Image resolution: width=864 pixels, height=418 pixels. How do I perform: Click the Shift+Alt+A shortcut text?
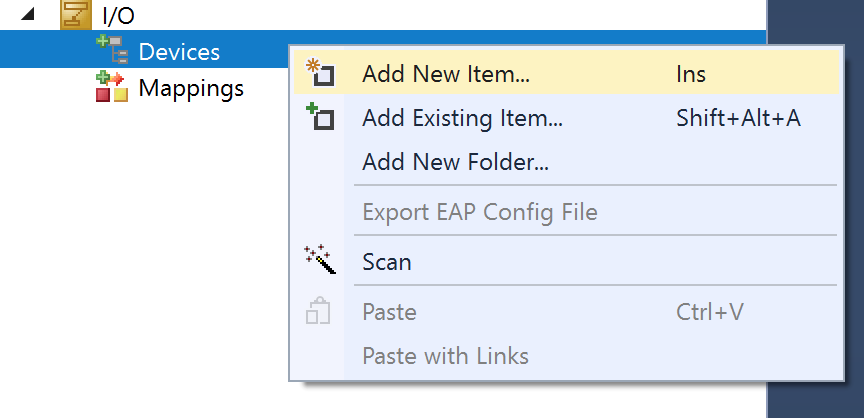coord(738,118)
